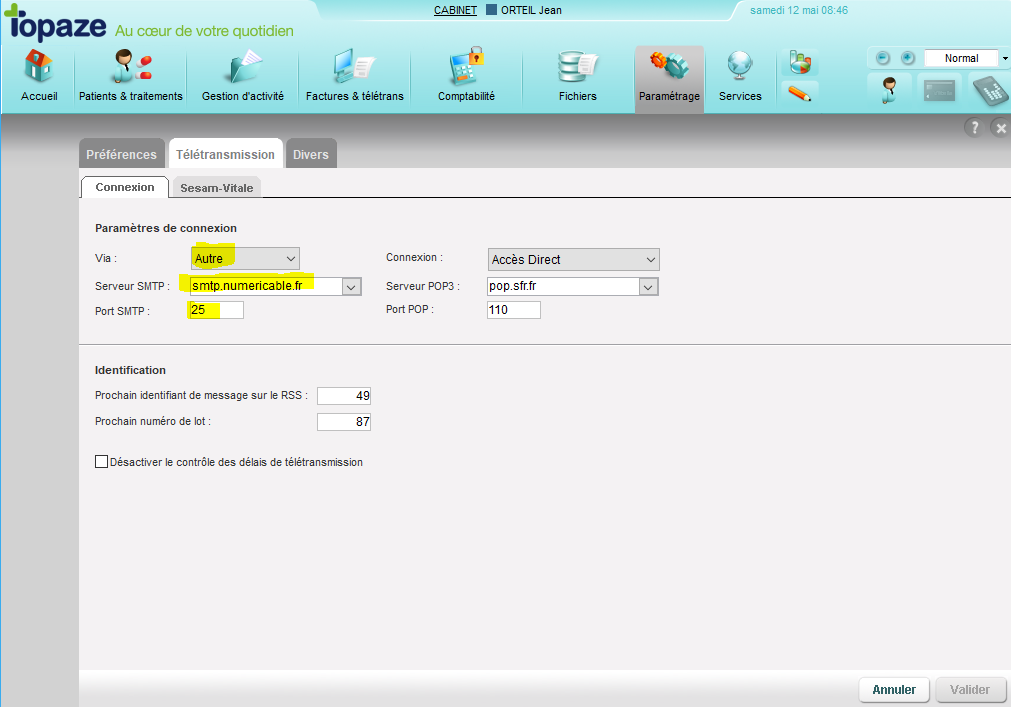
Task: Click the statistics chart icon
Action: [798, 63]
